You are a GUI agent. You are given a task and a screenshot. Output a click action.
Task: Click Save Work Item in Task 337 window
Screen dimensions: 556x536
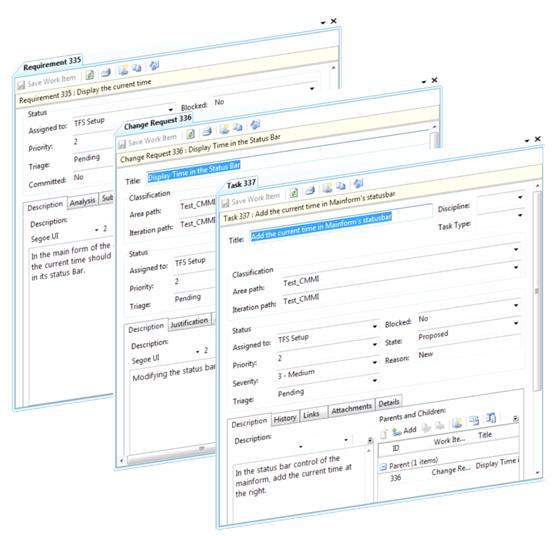[251, 199]
